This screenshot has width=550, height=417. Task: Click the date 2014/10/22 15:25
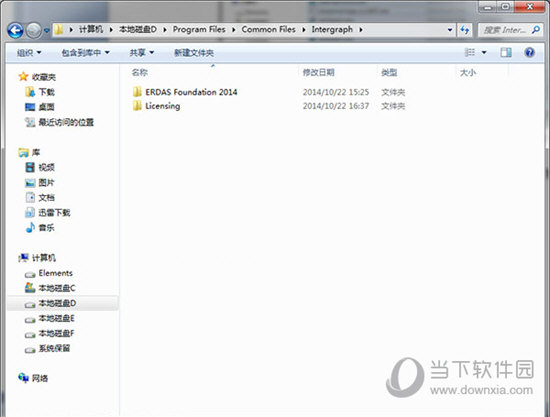coord(336,92)
